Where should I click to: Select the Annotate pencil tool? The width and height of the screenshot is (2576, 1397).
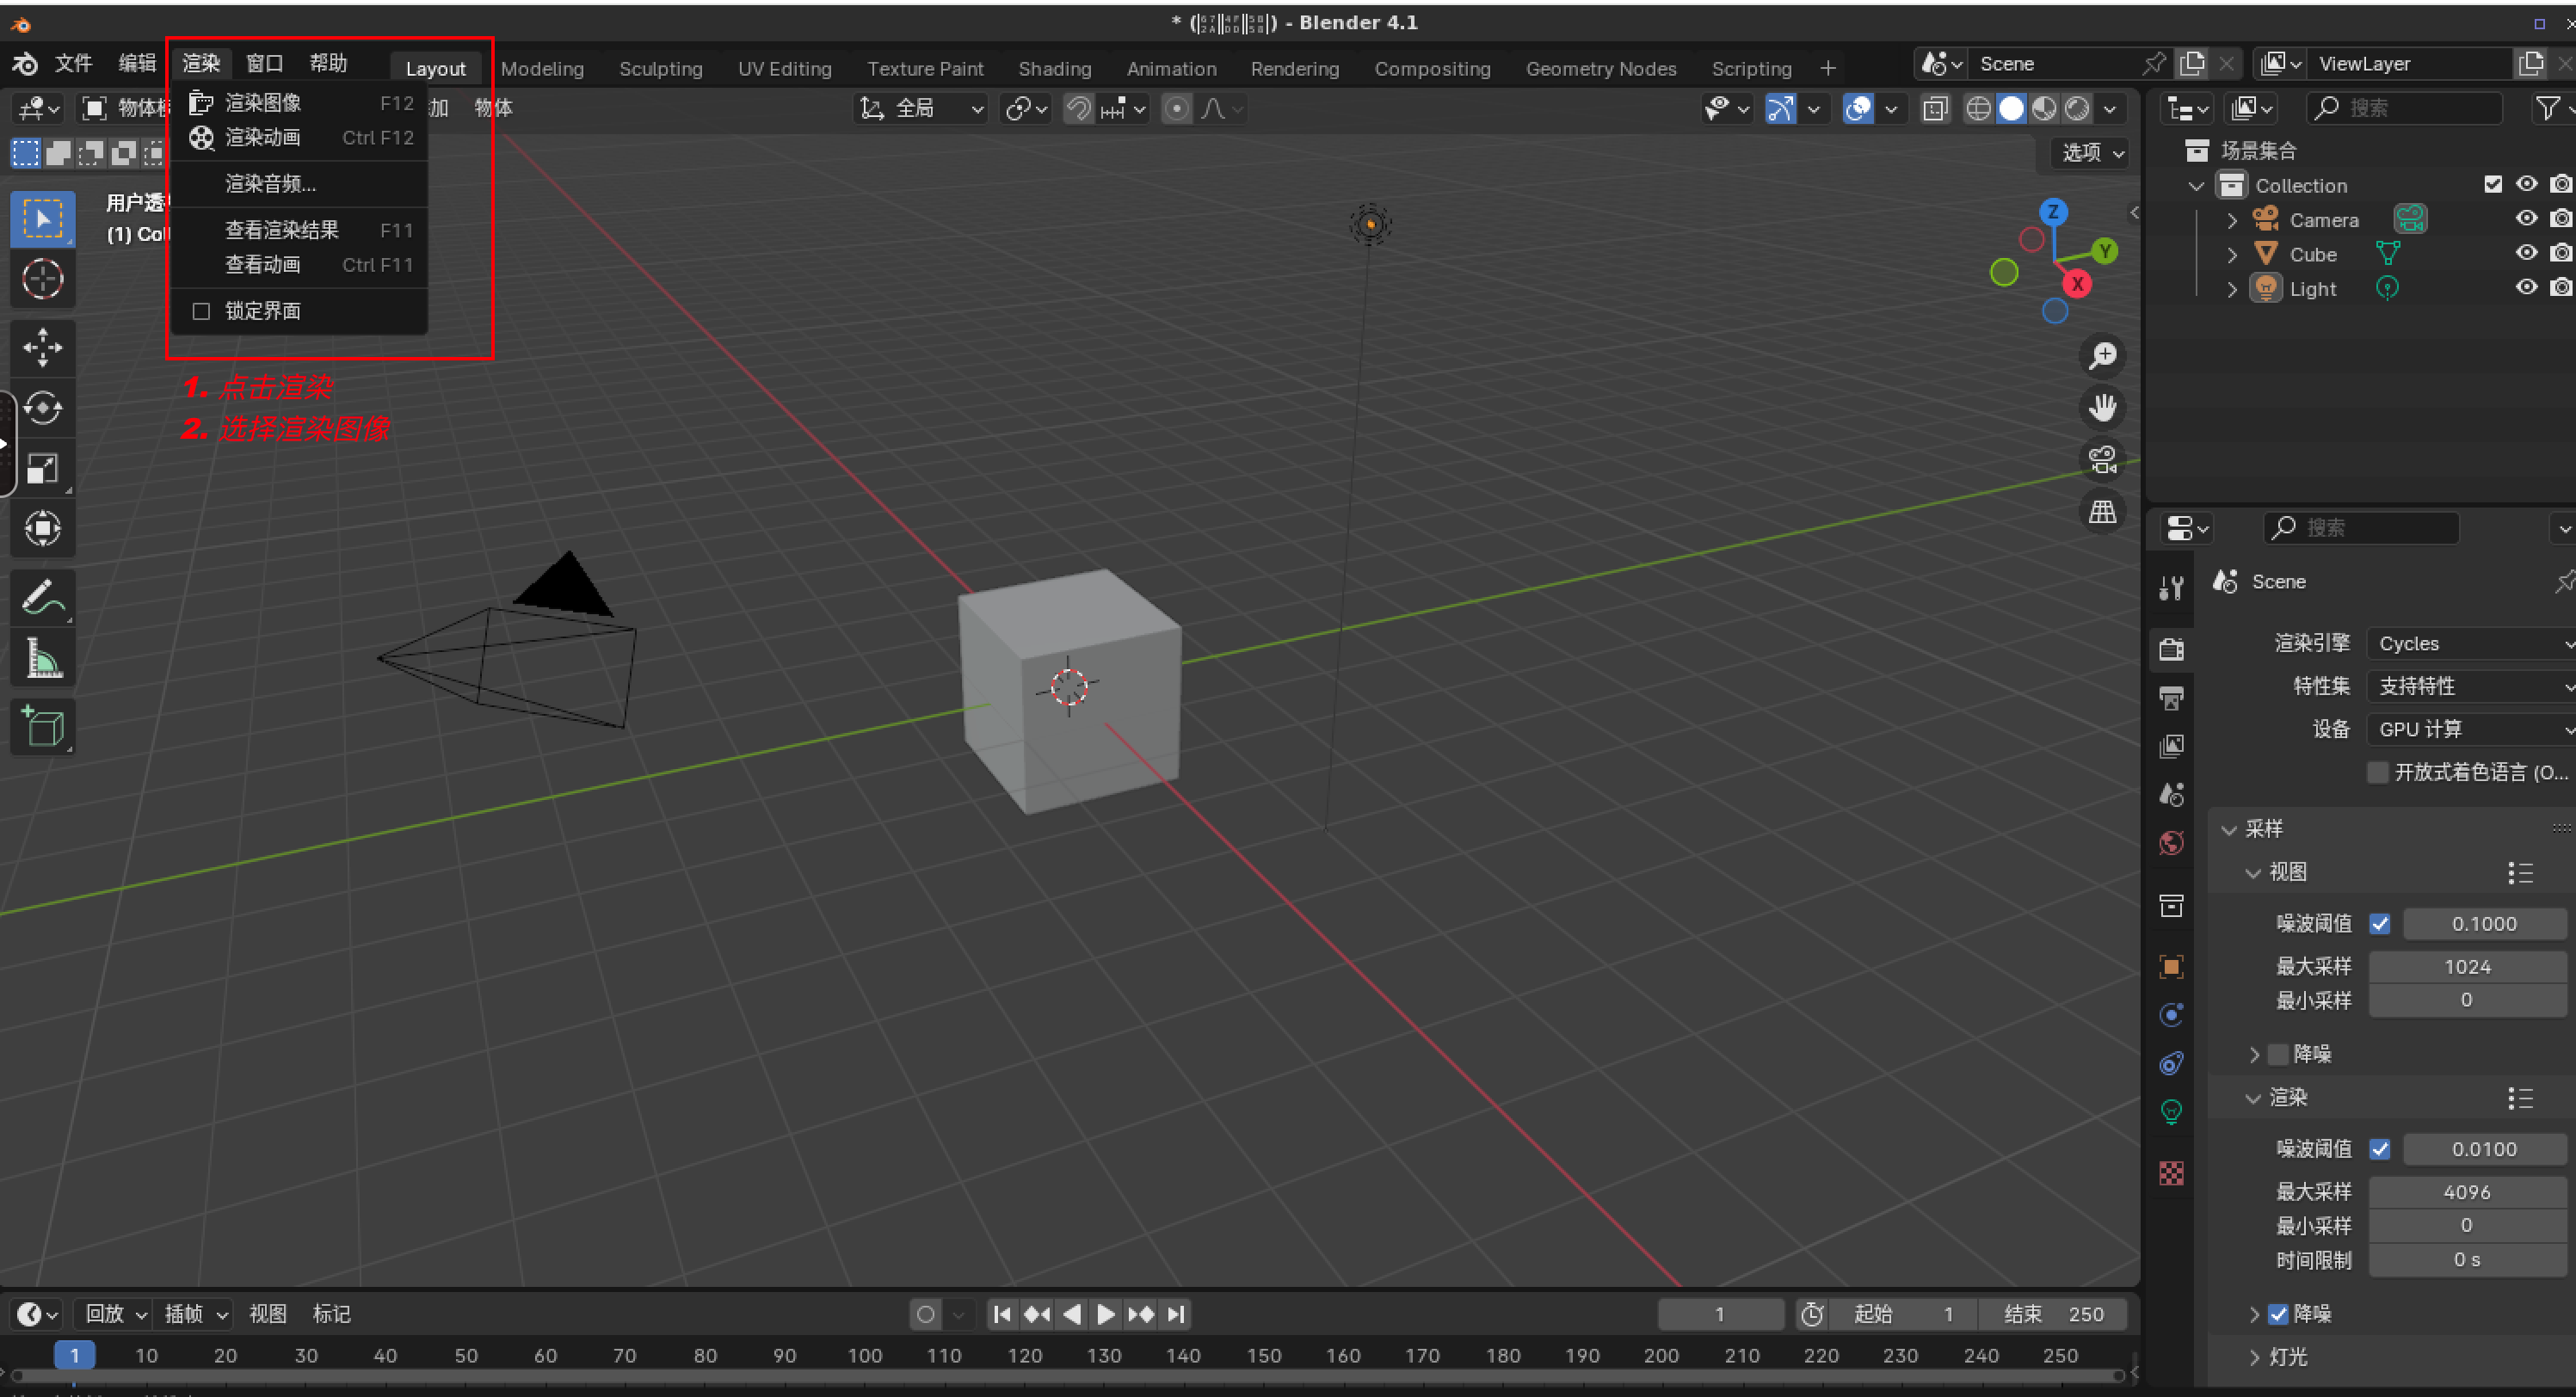pos(42,597)
